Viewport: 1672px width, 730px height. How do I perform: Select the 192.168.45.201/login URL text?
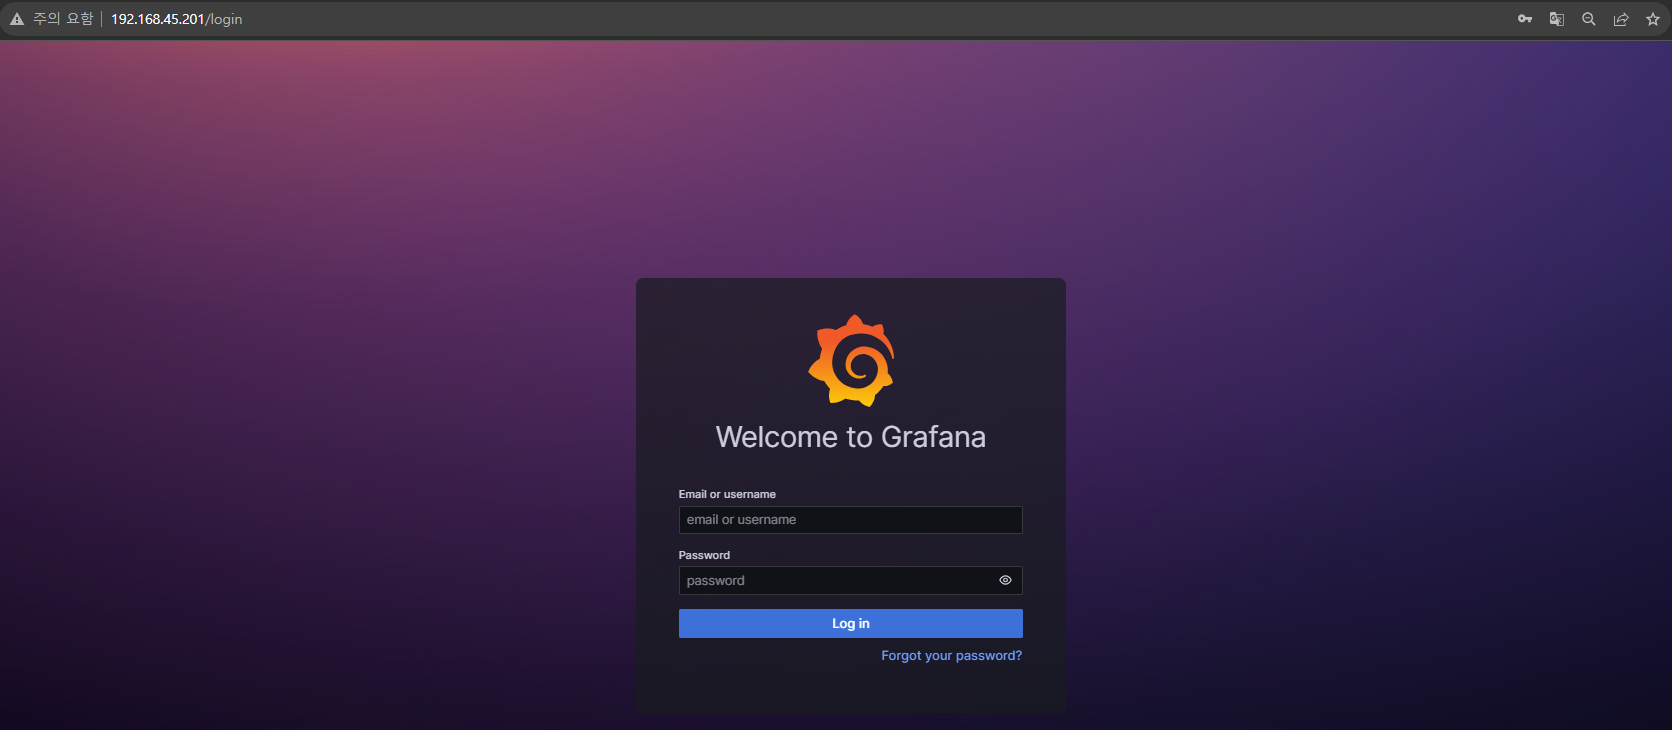point(176,19)
